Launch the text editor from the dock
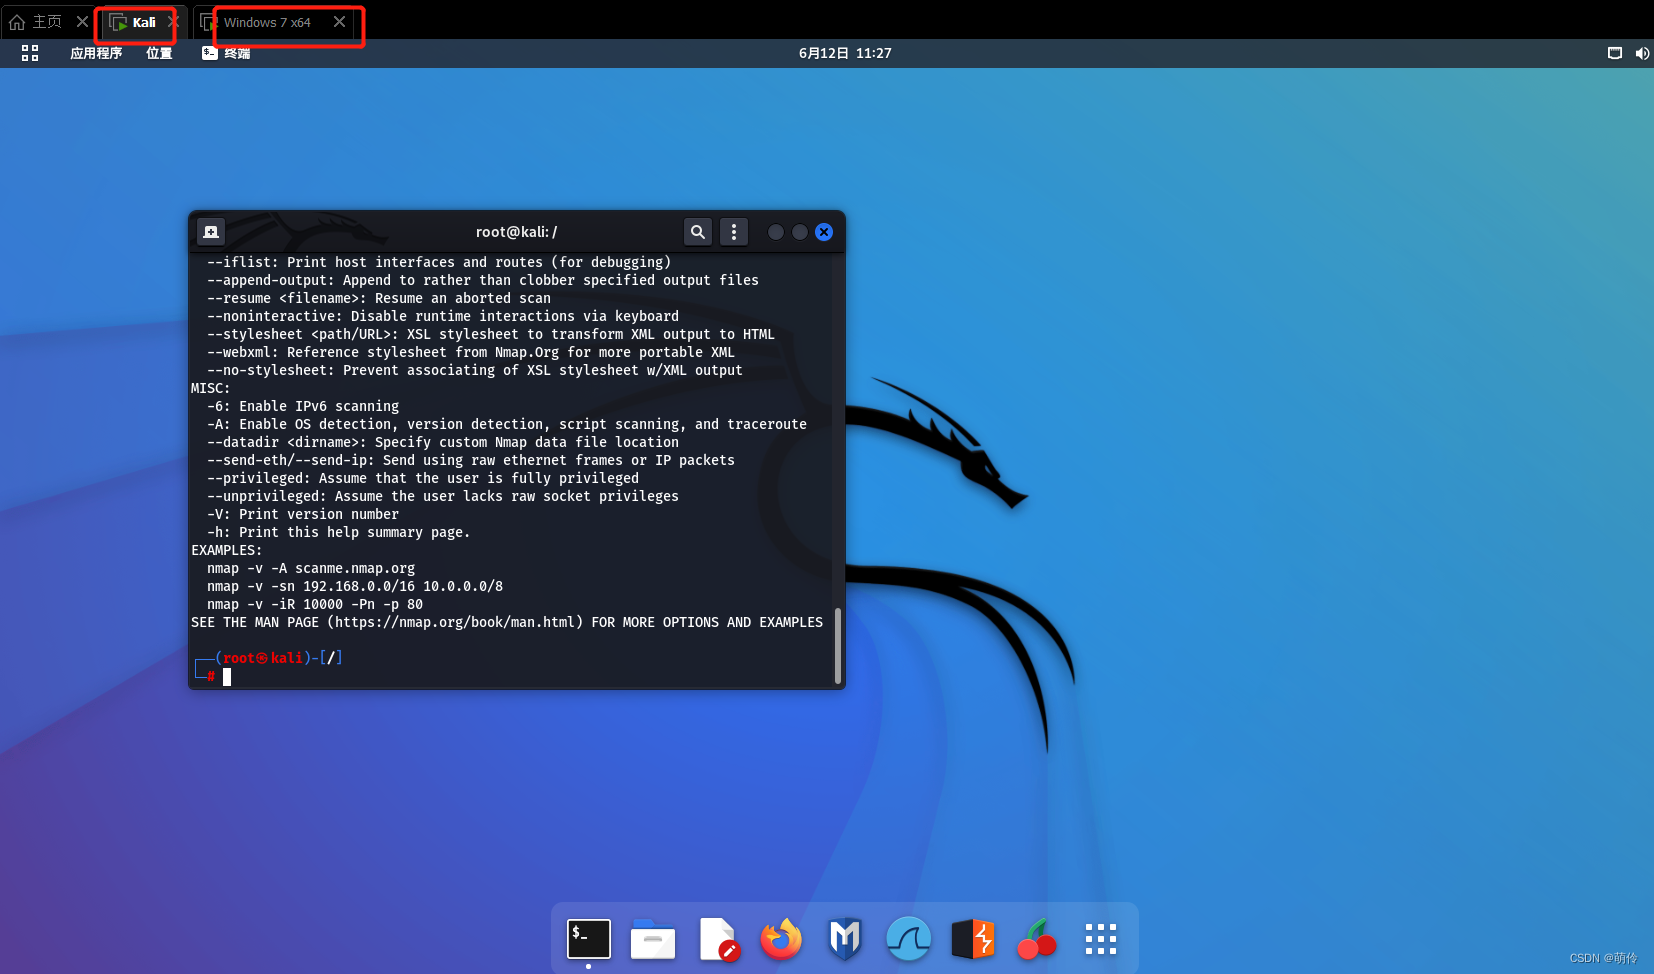The width and height of the screenshot is (1654, 974). point(718,939)
